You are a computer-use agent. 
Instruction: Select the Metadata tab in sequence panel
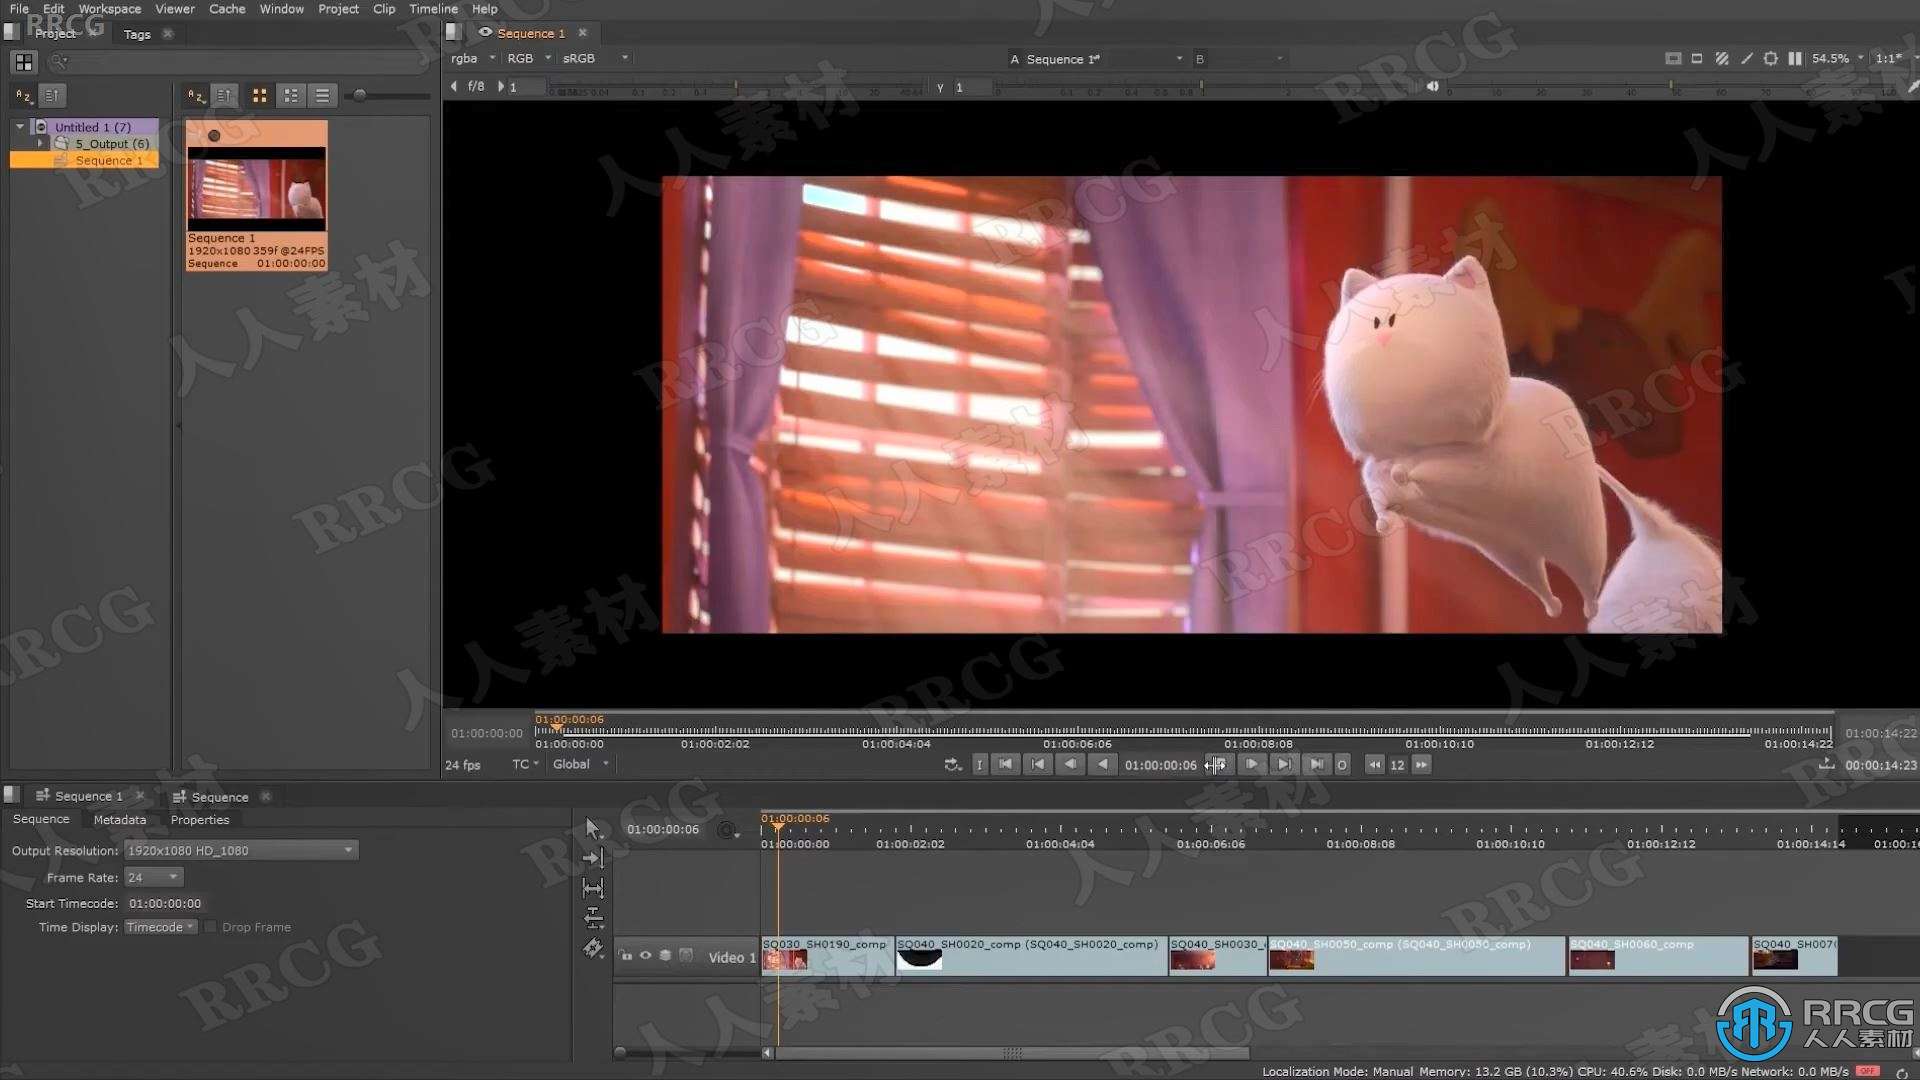(119, 819)
